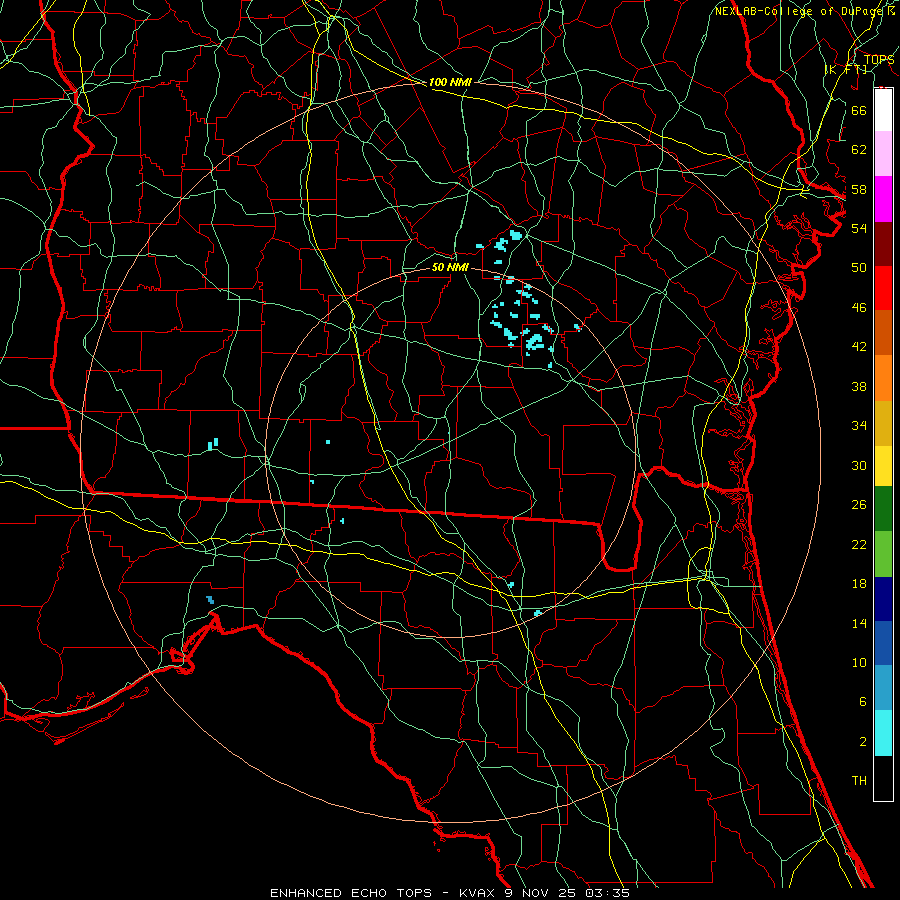The height and width of the screenshot is (900, 900).
Task: Click the light pink legend swatch
Action: tap(883, 153)
